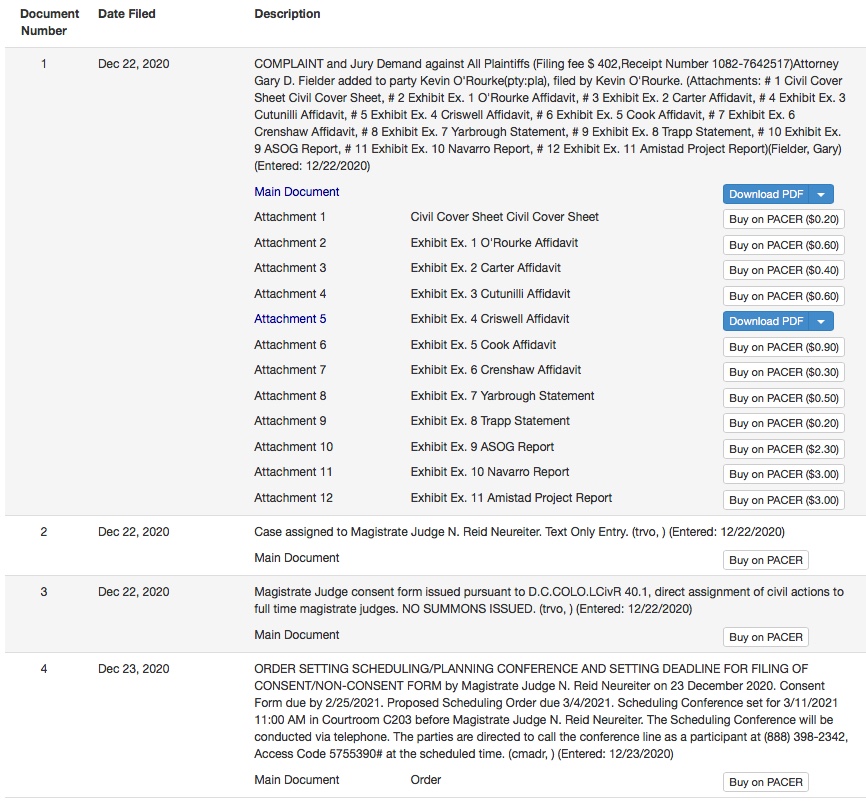The image size is (866, 811).
Task: Download PDF of the complaint Main Document
Action: [766, 194]
